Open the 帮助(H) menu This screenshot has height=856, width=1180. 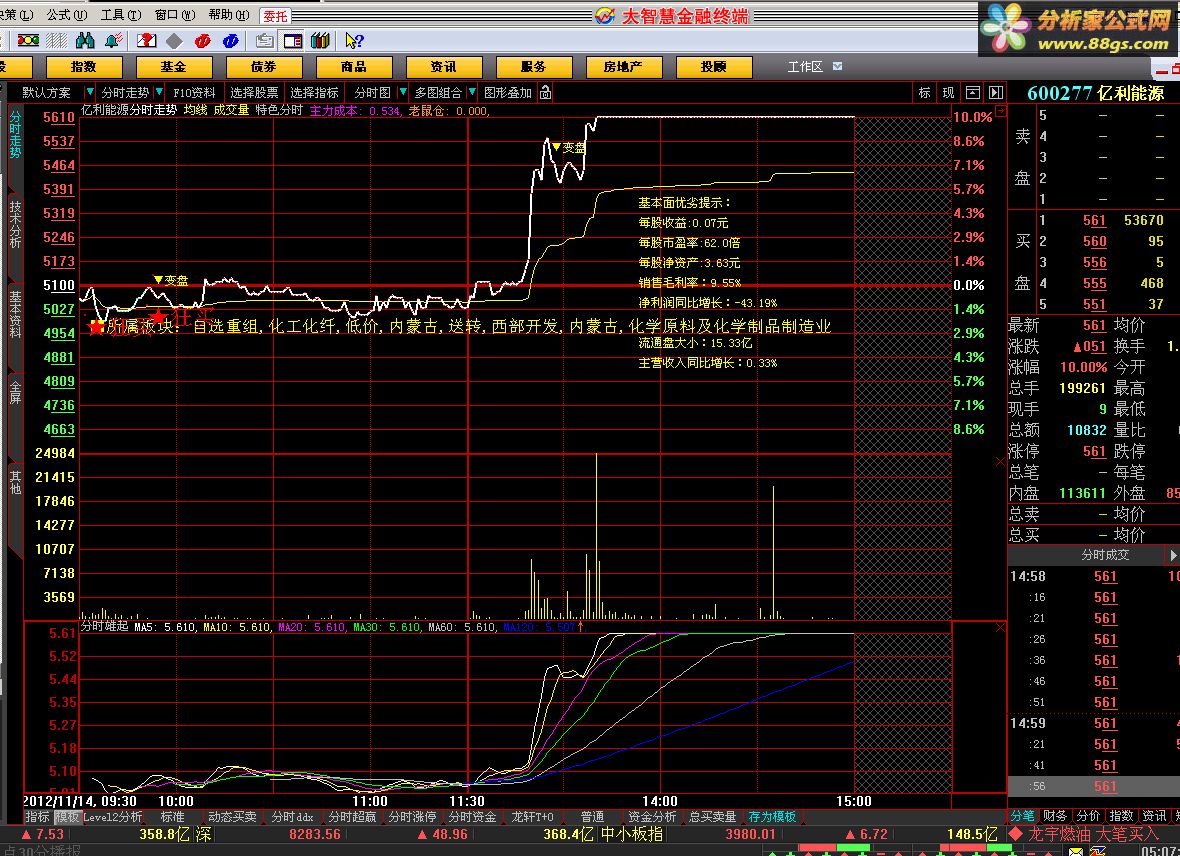click(x=229, y=14)
